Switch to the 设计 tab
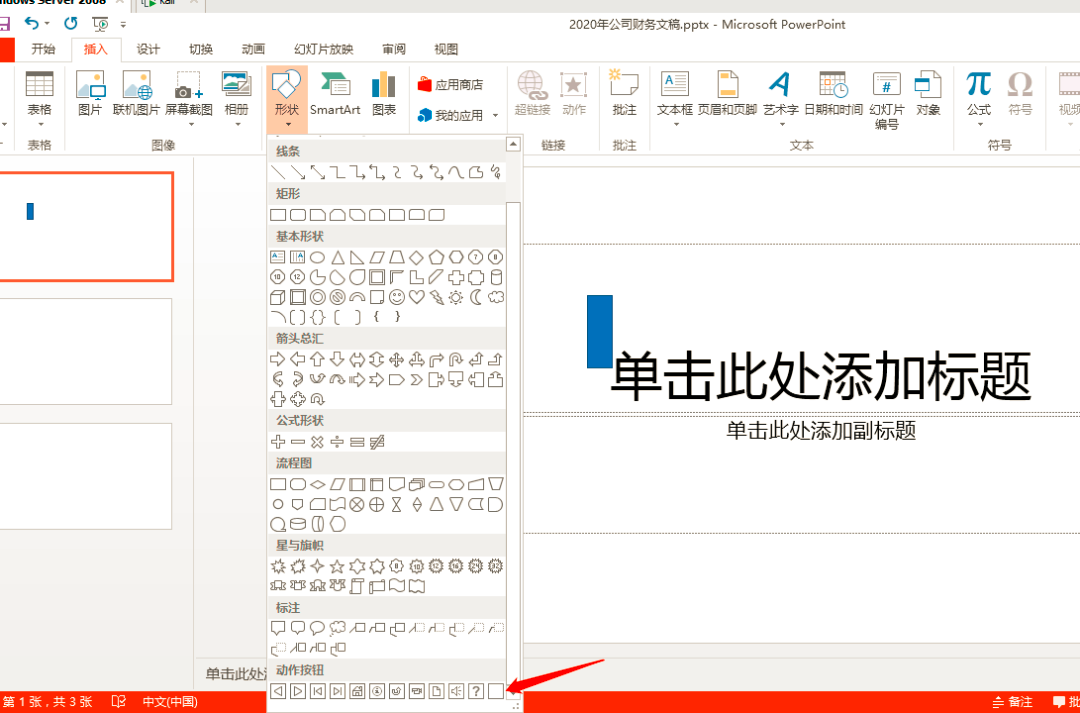 (x=147, y=49)
